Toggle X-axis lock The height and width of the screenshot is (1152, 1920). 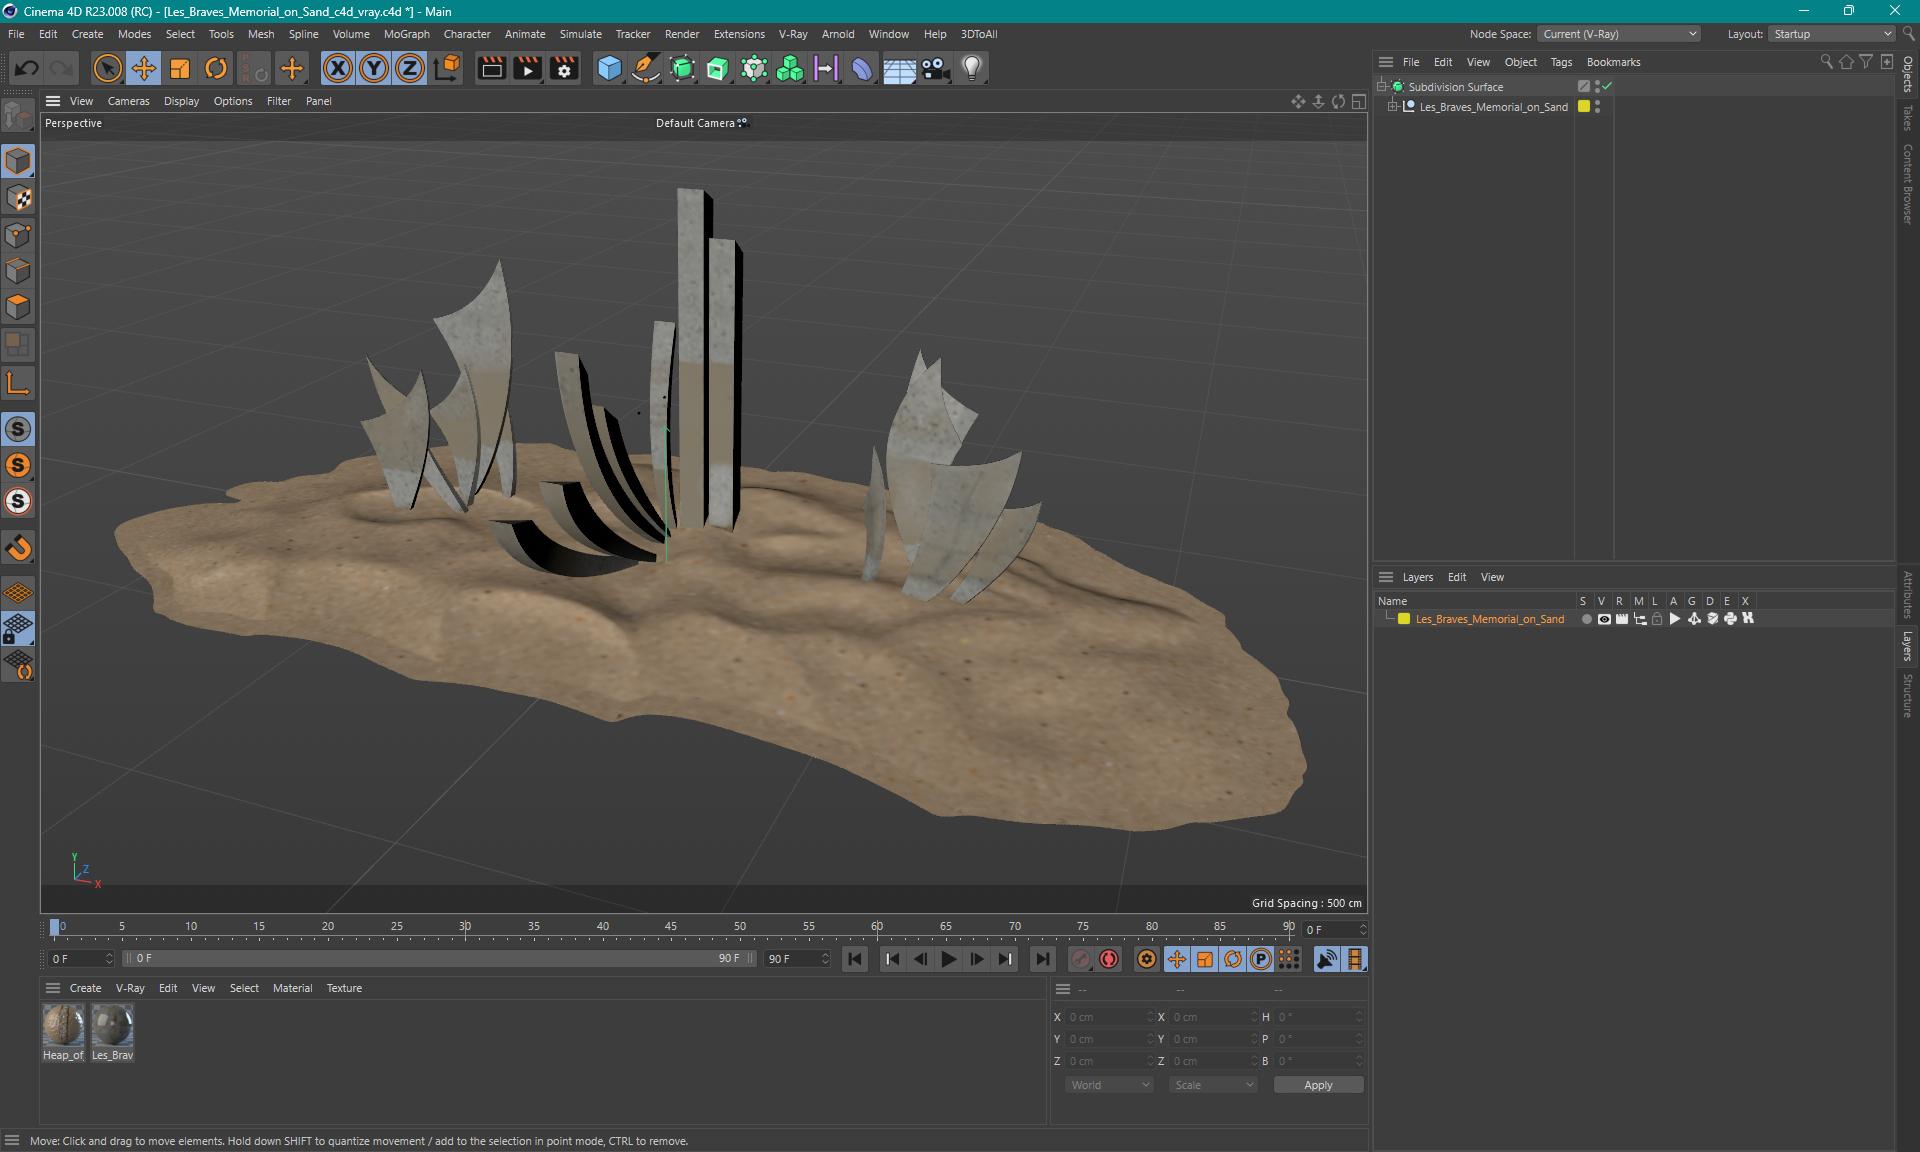(338, 68)
